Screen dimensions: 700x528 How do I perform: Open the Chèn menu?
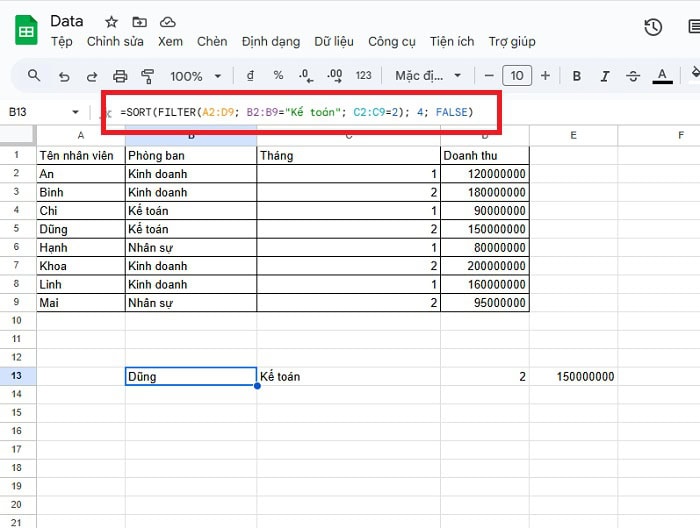[x=212, y=41]
